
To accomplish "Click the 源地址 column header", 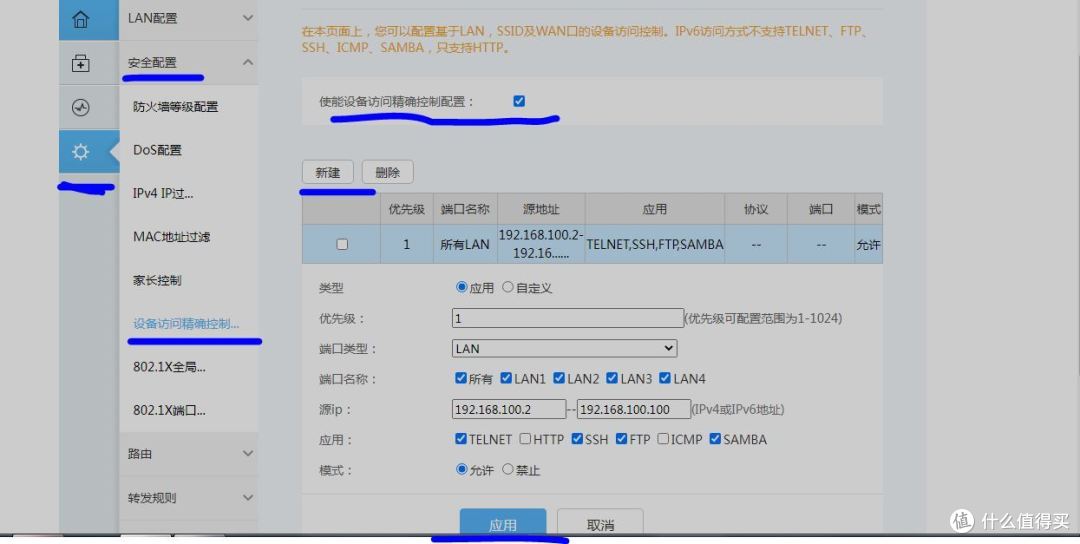I will coord(541,209).
